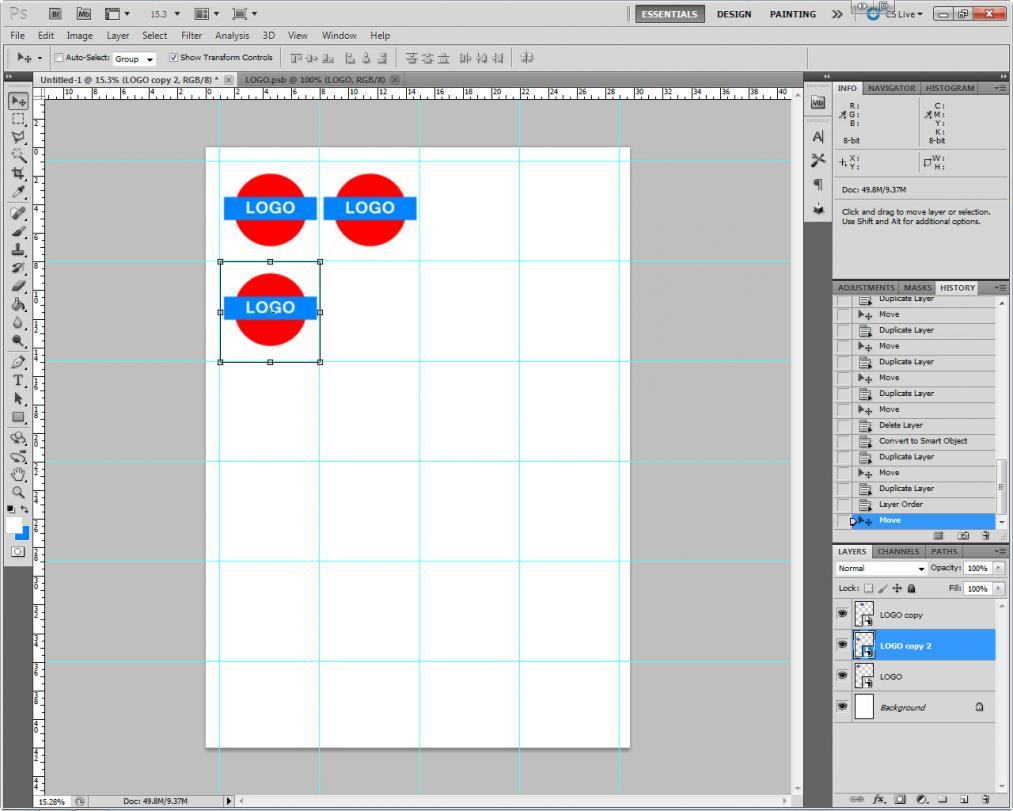
Task: Select the Eyedropper tool
Action: (x=18, y=191)
